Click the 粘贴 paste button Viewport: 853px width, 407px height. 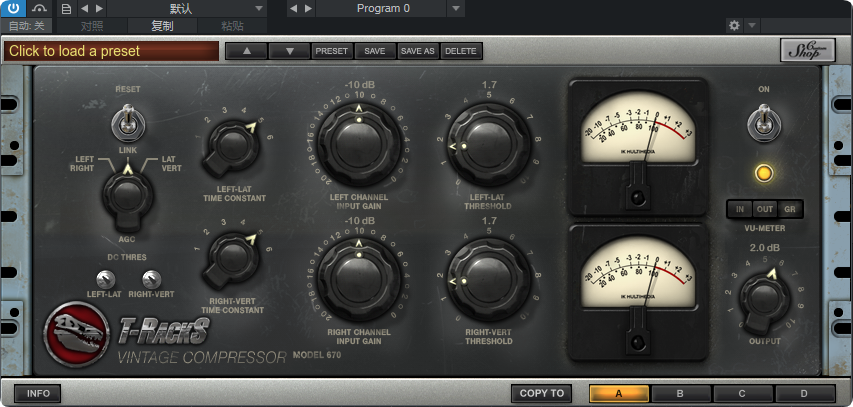click(x=232, y=26)
